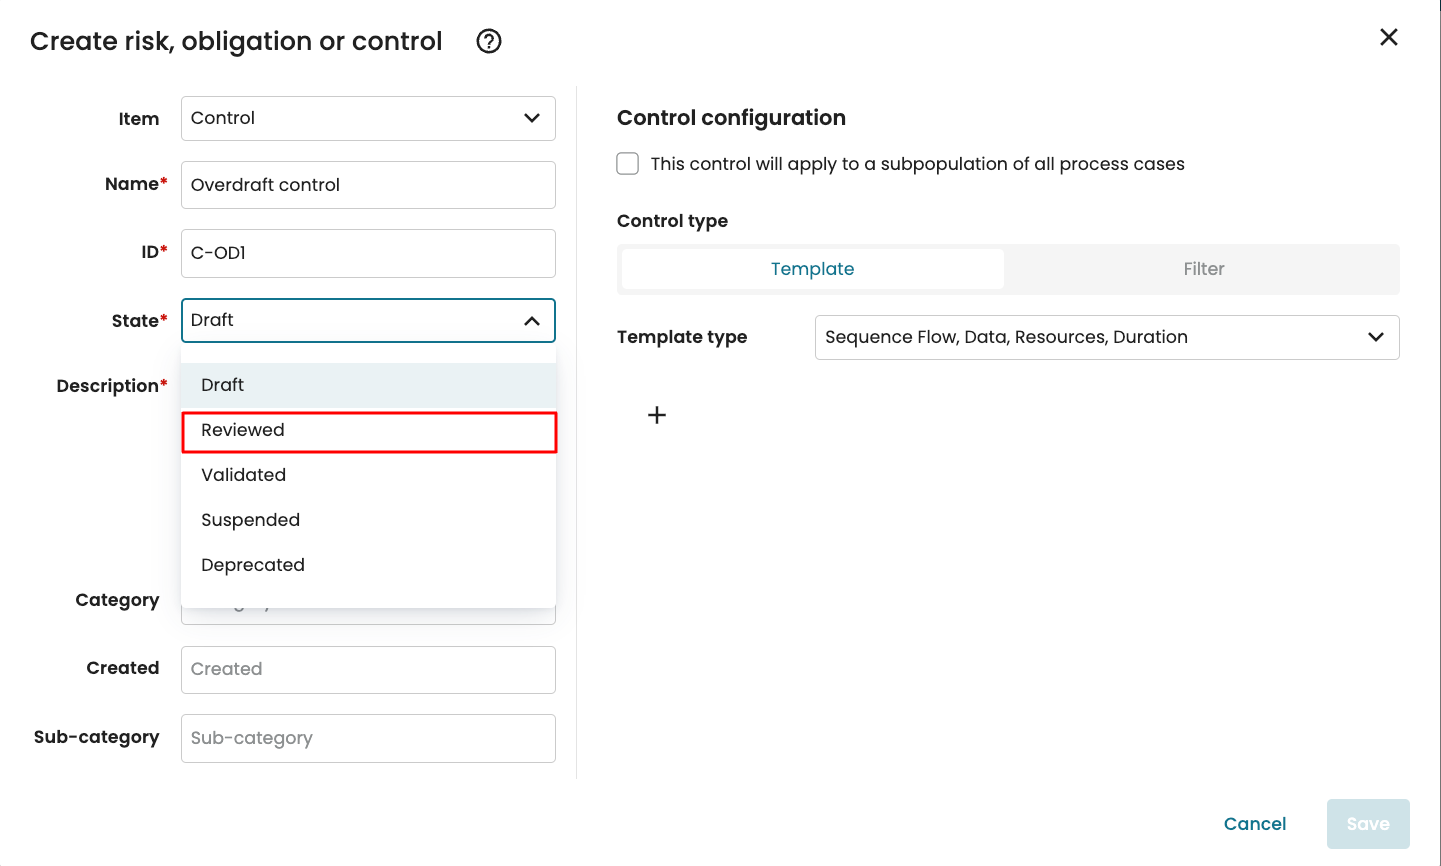Screen dimensions: 1441x866
Task: Enable the subpopulation of process cases checkbox
Action: coord(628,164)
